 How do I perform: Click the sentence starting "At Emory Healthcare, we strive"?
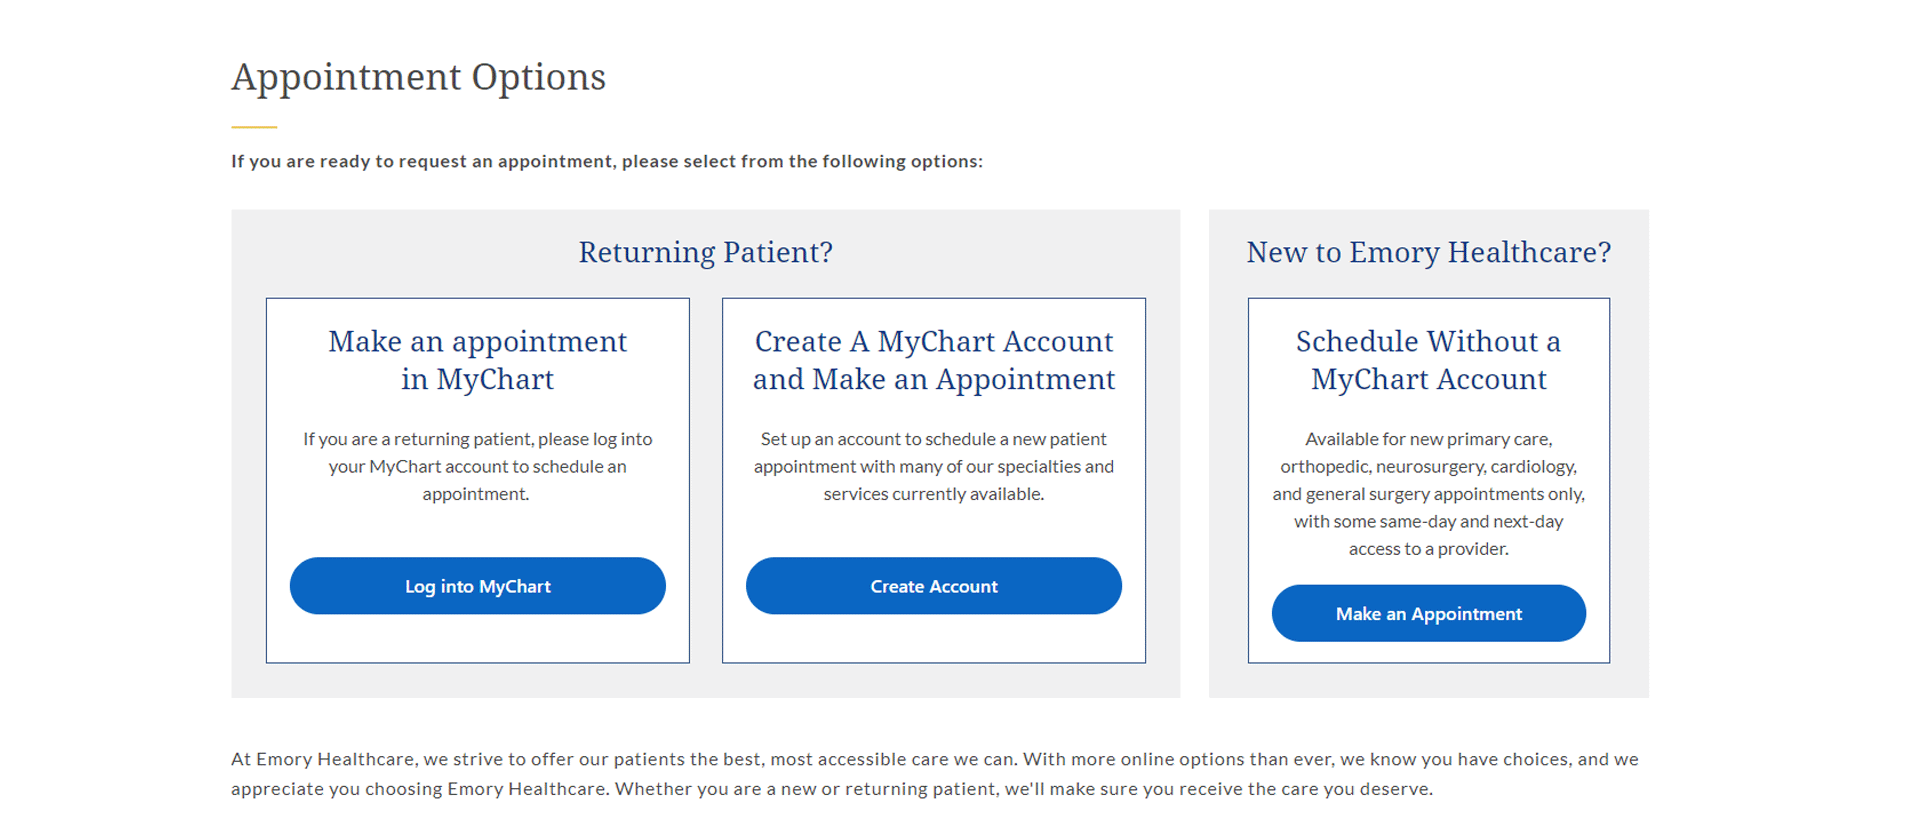pyautogui.click(x=620, y=759)
